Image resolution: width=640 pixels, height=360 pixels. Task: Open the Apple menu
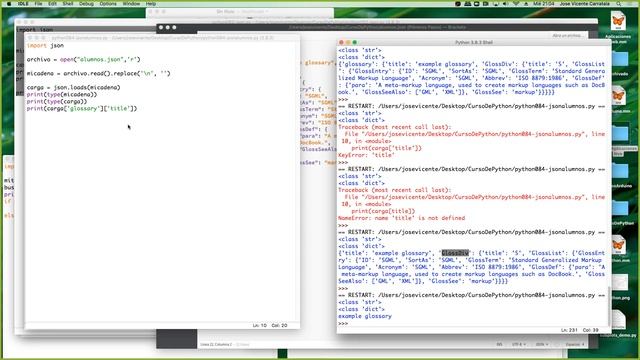(x=9, y=4)
